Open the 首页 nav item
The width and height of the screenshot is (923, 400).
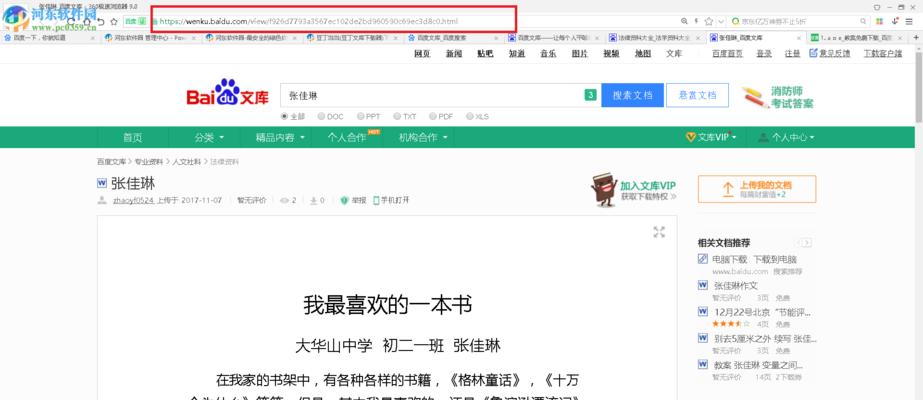[x=132, y=137]
